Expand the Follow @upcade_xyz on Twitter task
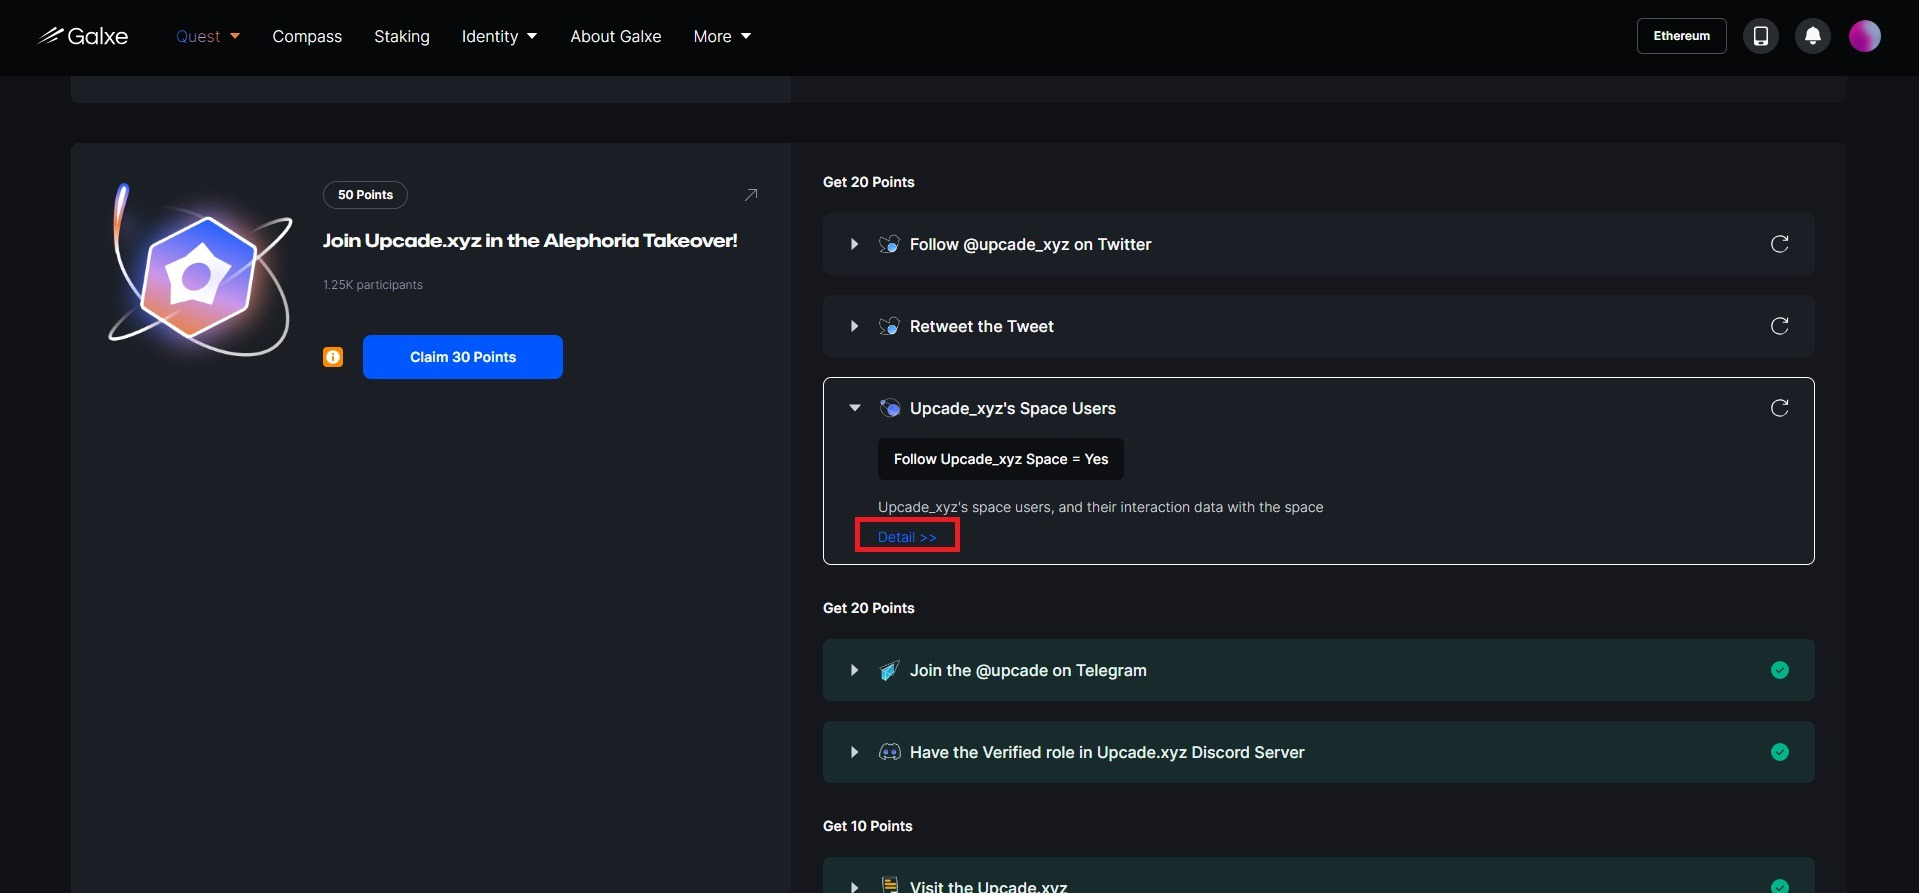 coord(854,244)
